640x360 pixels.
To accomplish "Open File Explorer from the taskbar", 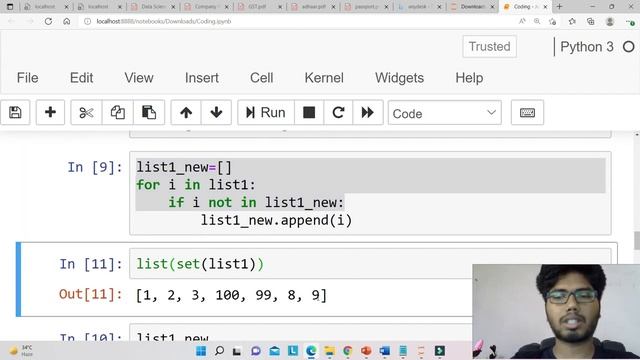I will click(x=329, y=351).
